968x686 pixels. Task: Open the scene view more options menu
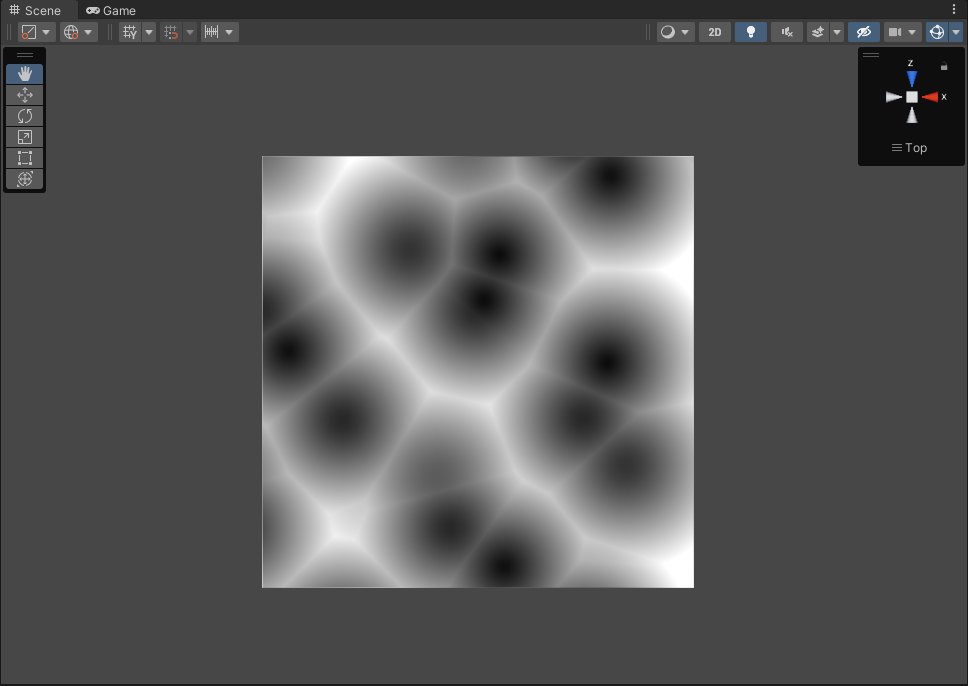click(x=954, y=9)
